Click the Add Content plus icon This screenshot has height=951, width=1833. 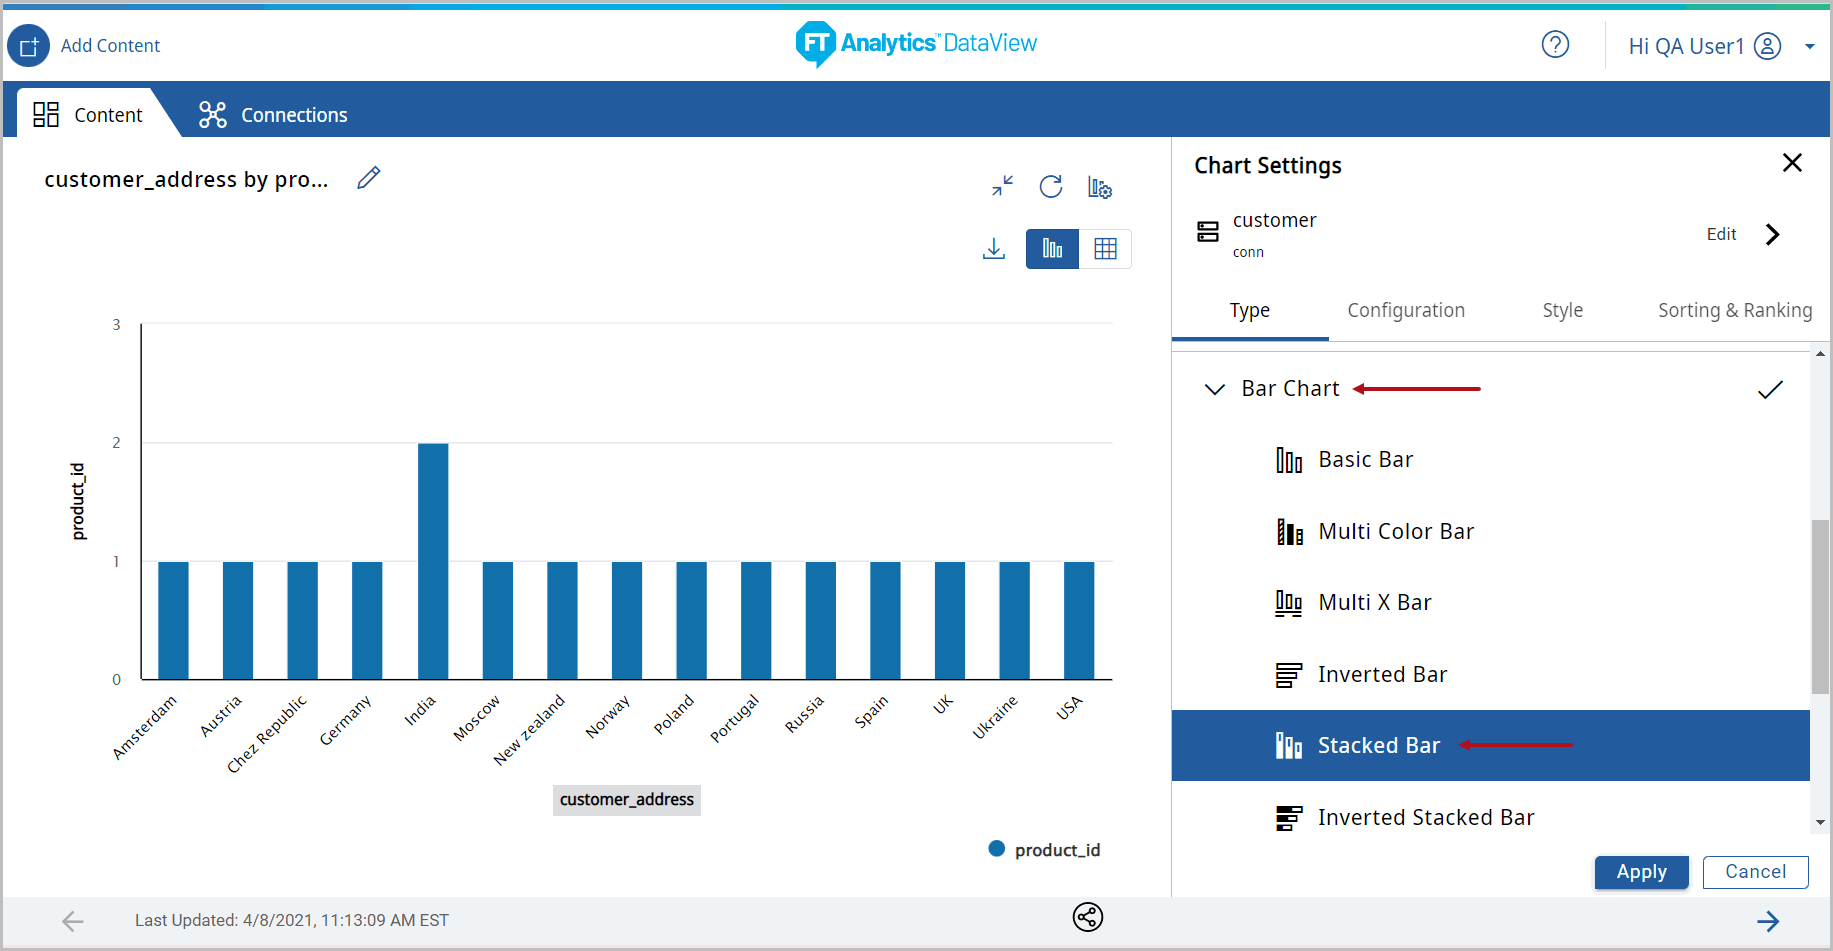[28, 46]
